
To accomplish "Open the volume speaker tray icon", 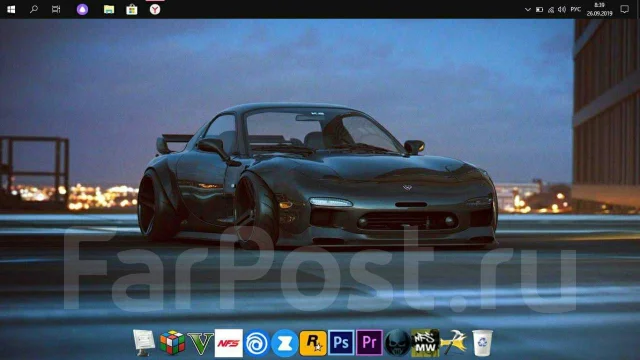I will [562, 9].
